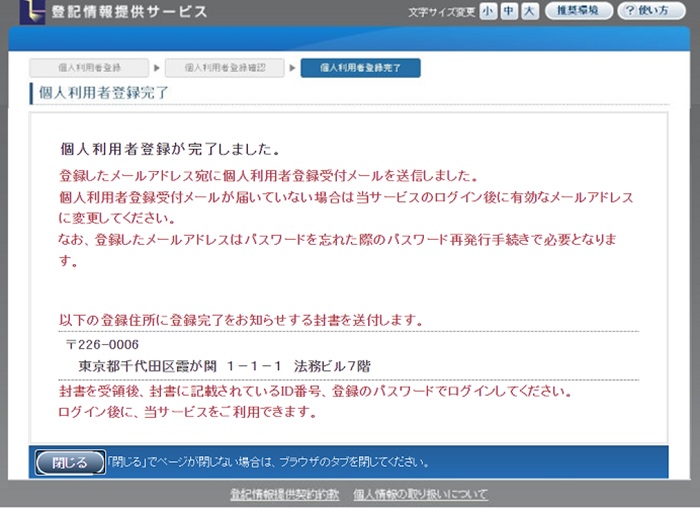The width and height of the screenshot is (700, 509).
Task: Click the 登記情報提供サービス logo icon
Action: [33, 11]
